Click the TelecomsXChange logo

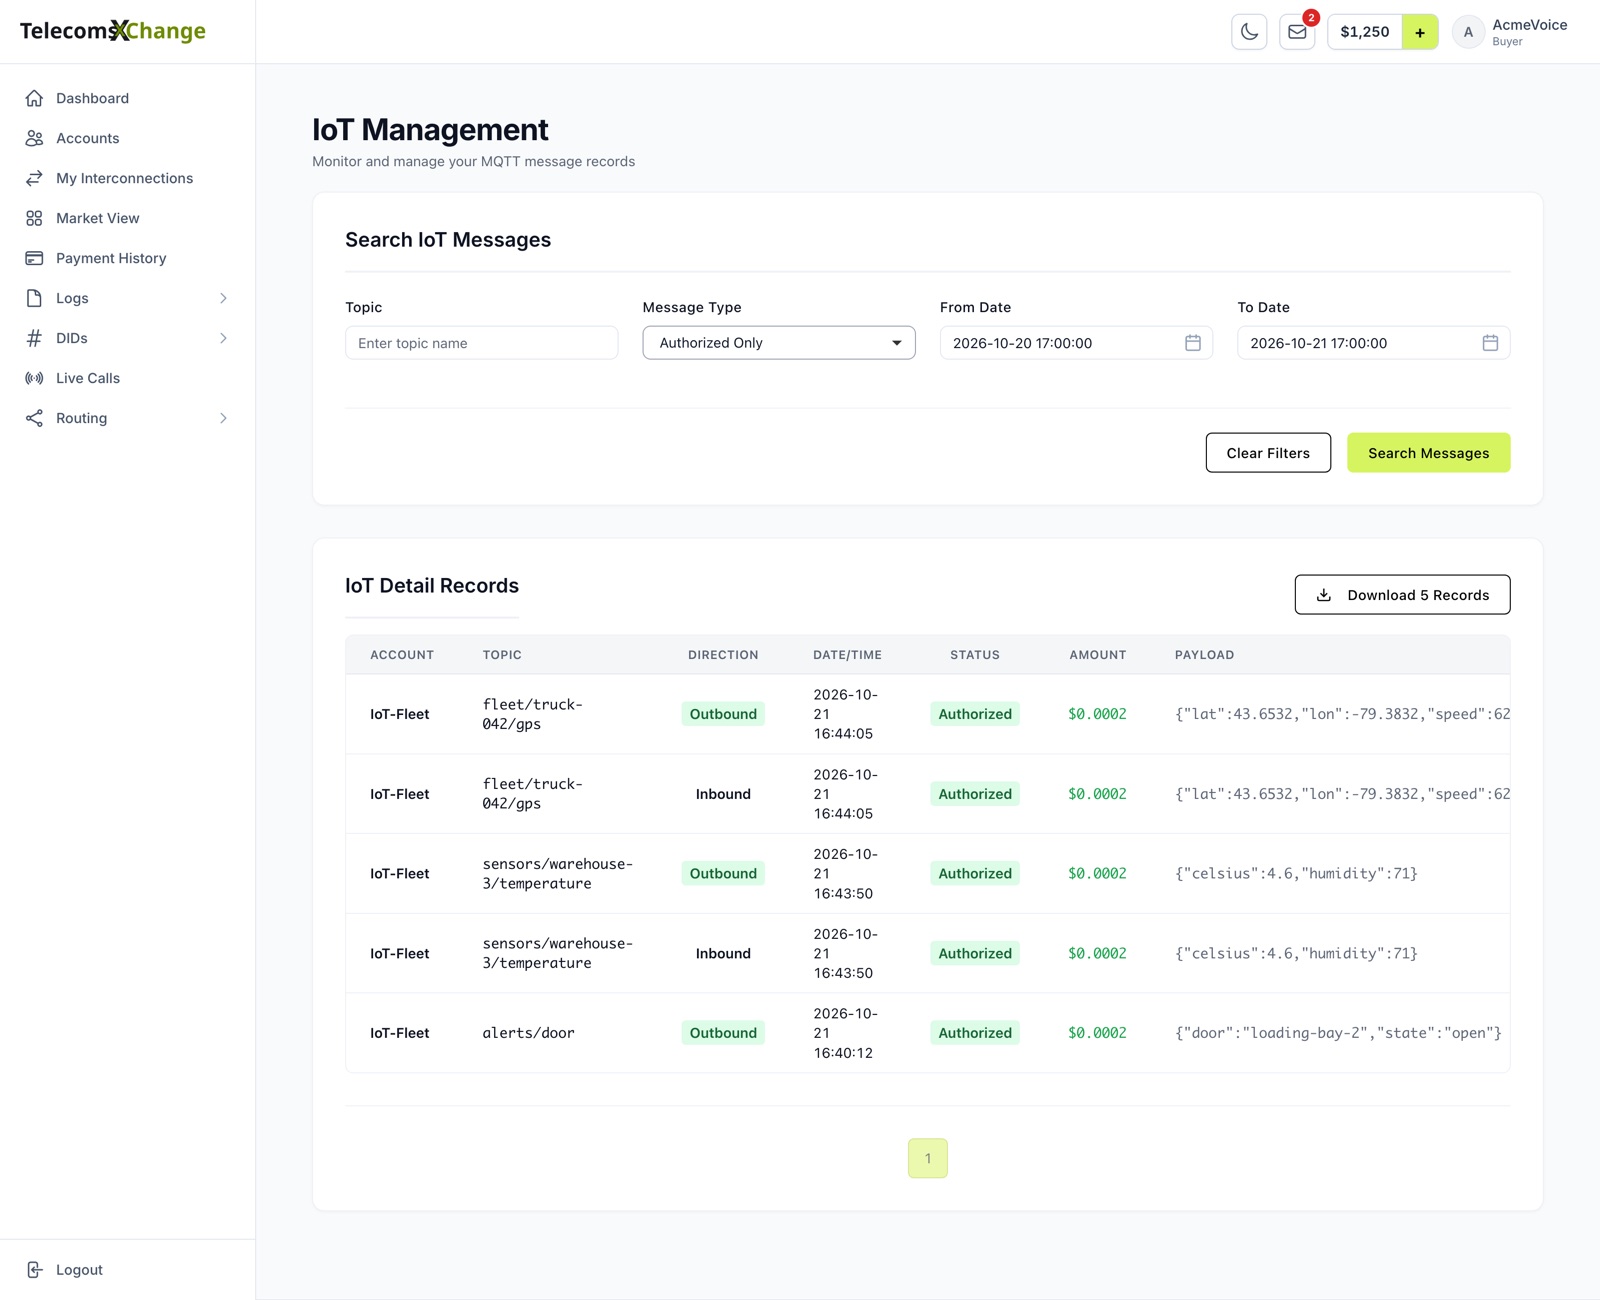[x=113, y=31]
